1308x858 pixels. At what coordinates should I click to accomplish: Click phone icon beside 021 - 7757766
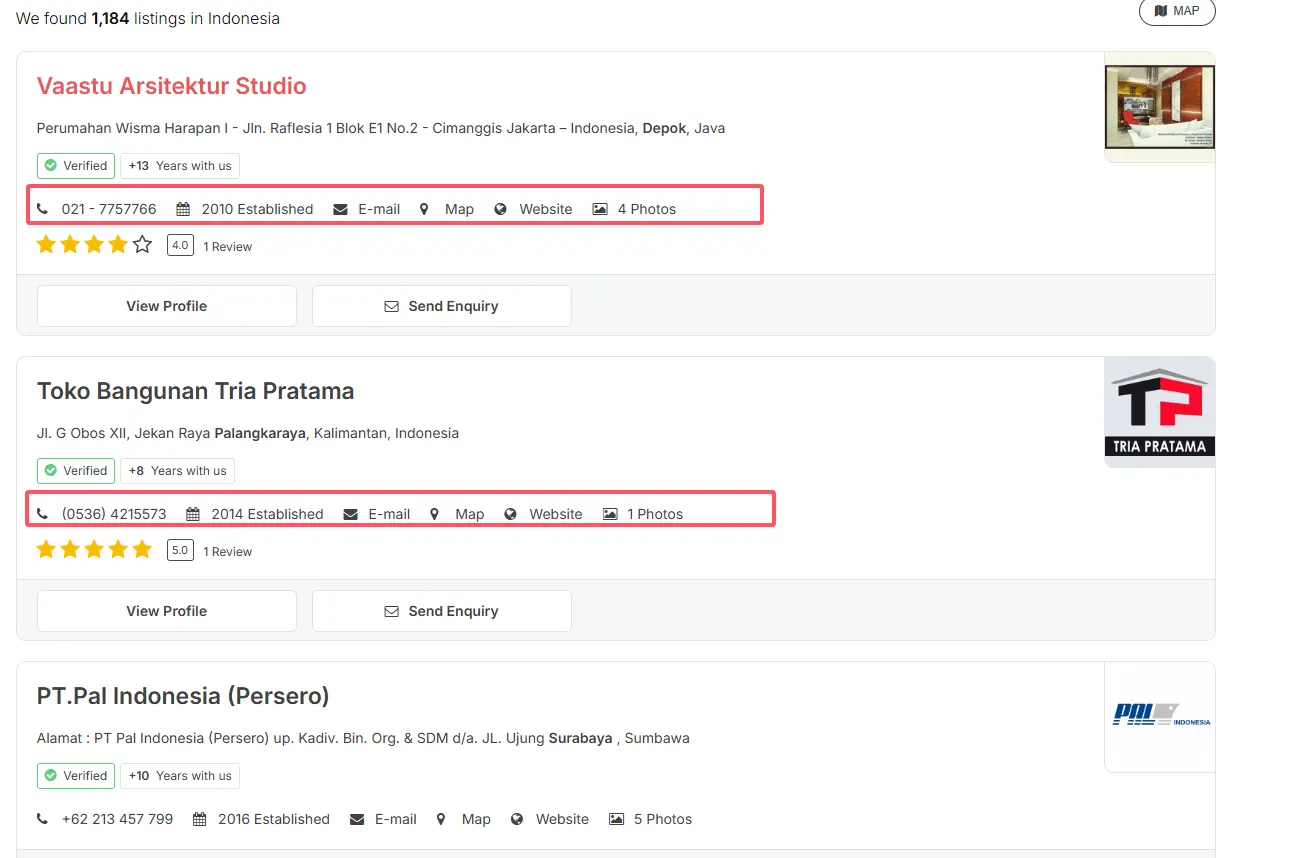click(x=42, y=209)
